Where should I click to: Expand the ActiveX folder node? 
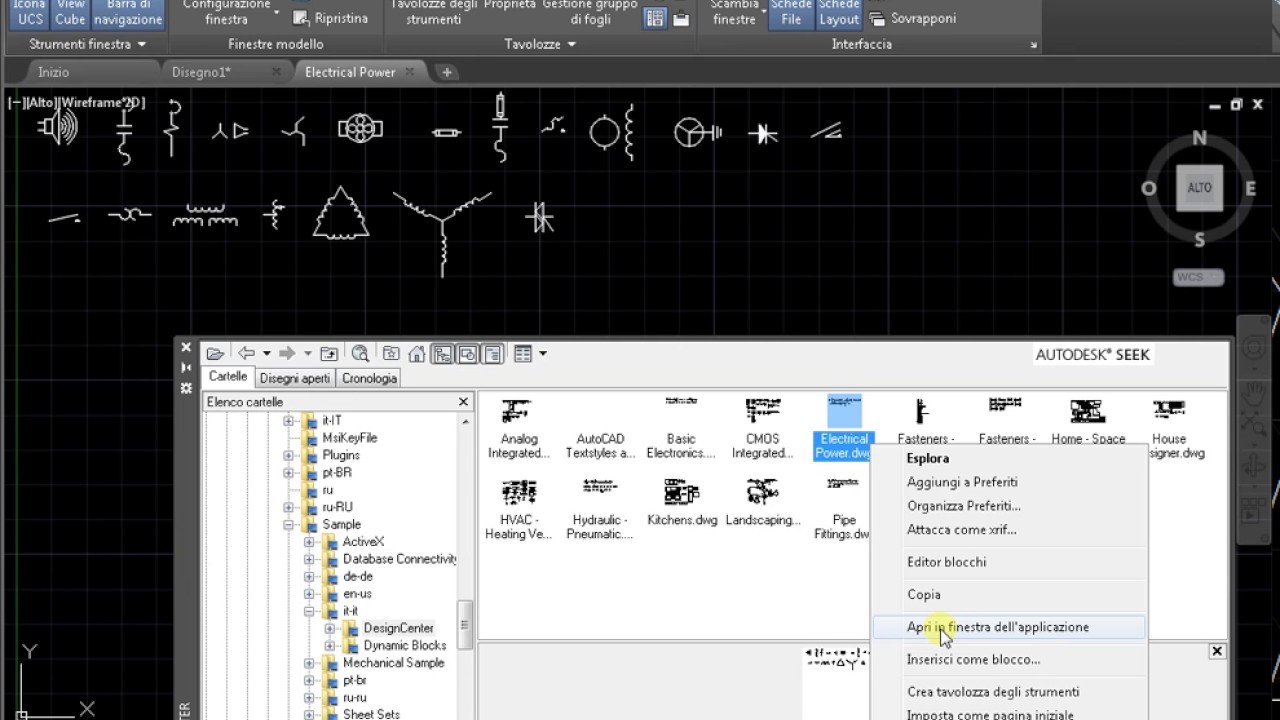click(309, 542)
